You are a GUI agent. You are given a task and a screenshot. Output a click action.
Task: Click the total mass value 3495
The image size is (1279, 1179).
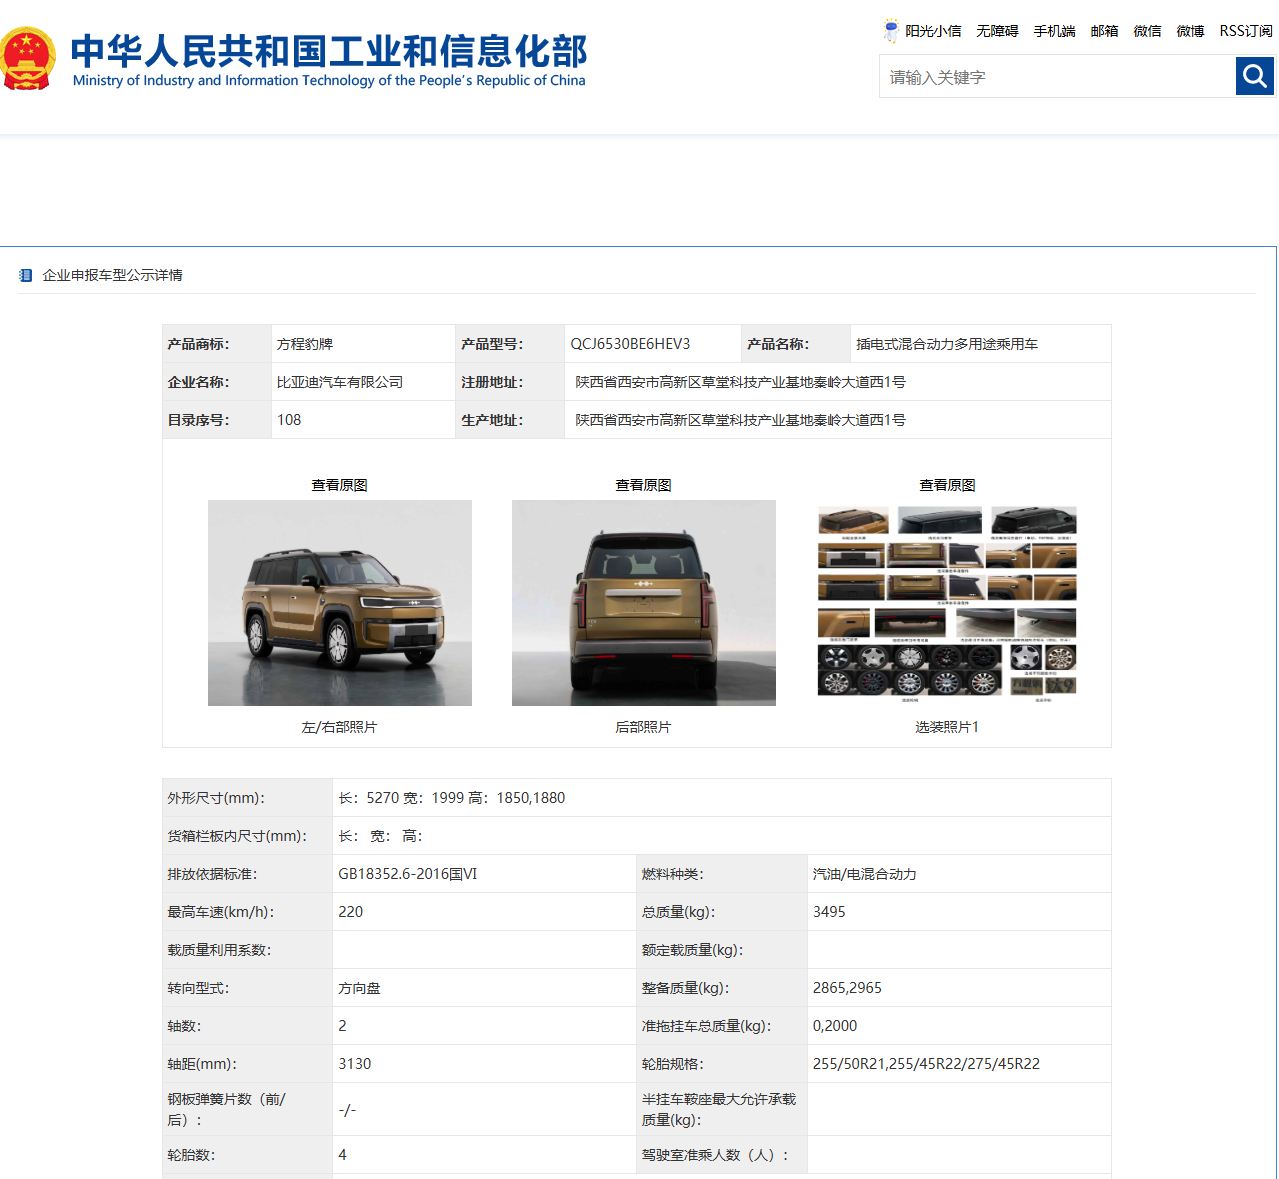829,912
